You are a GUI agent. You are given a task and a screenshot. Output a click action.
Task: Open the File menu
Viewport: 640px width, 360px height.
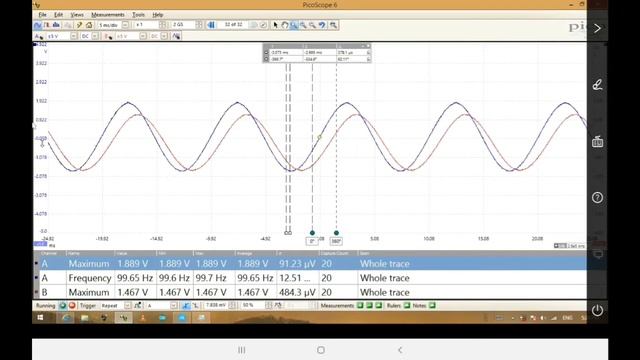pos(42,15)
